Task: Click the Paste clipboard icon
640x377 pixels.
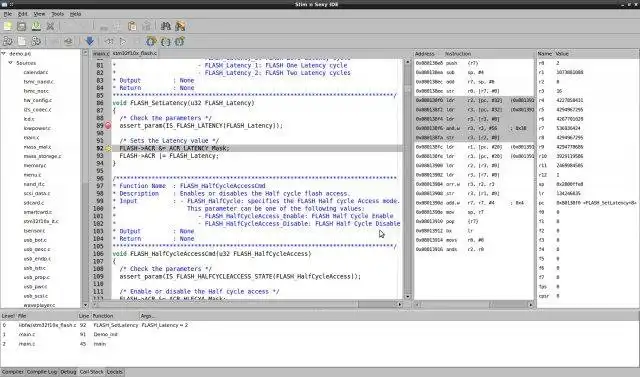Action: click(132, 27)
